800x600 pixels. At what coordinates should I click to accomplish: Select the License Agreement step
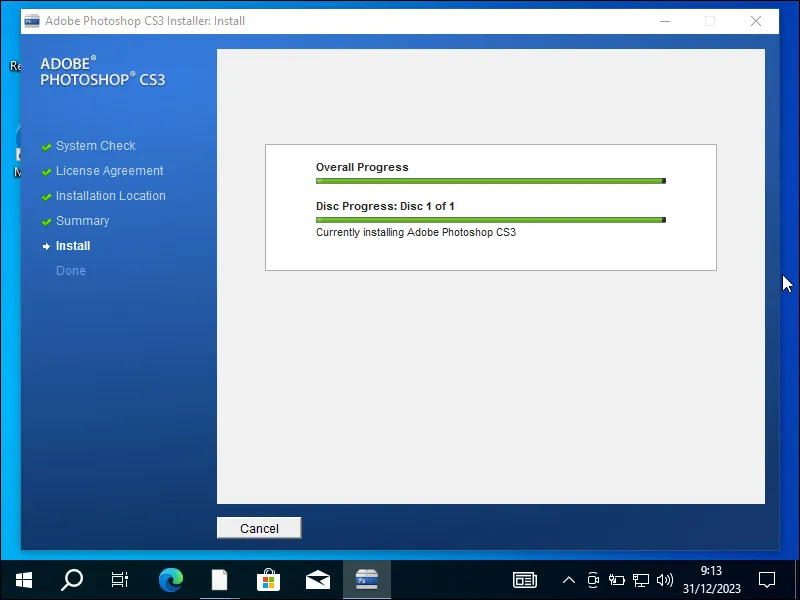109,171
